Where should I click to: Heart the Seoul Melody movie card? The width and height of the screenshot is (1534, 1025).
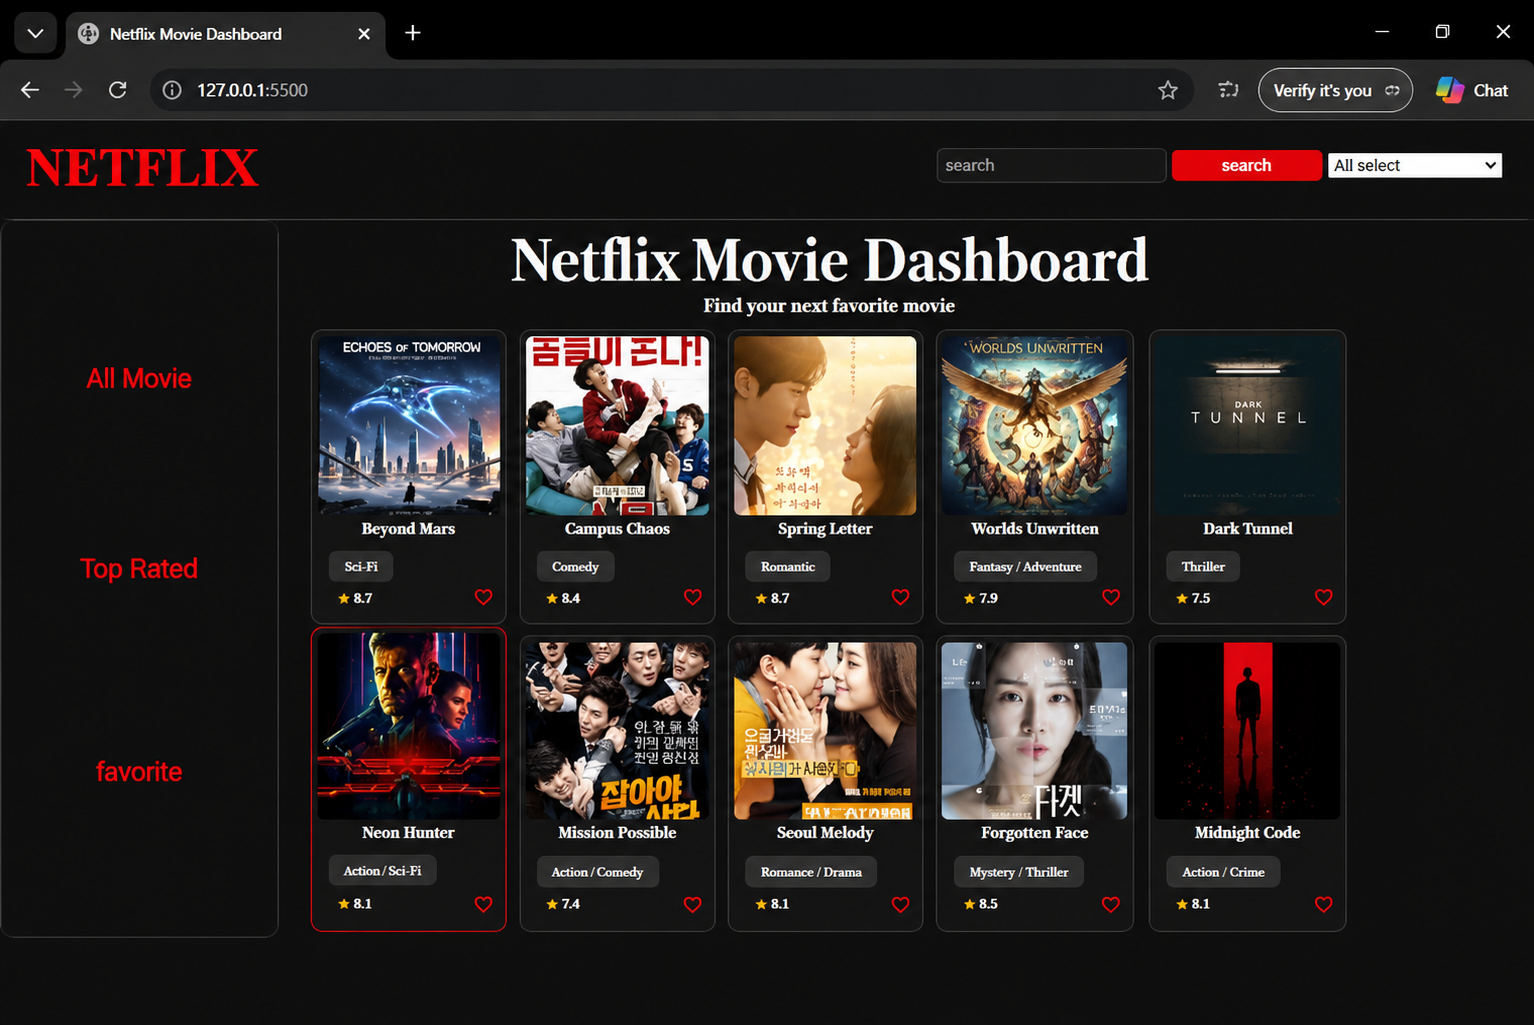pos(900,904)
